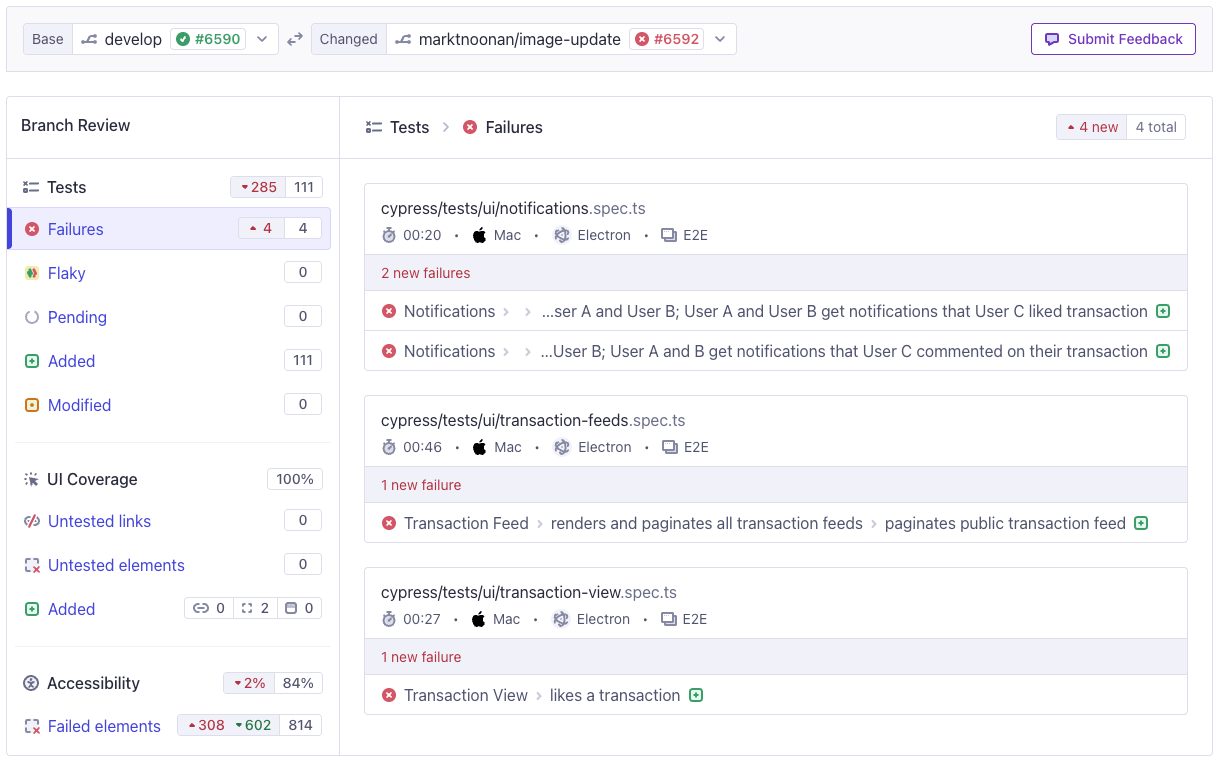Screen dimensions: 1219x762
Task: Open the Base branch develop dropdown
Action: pos(262,39)
